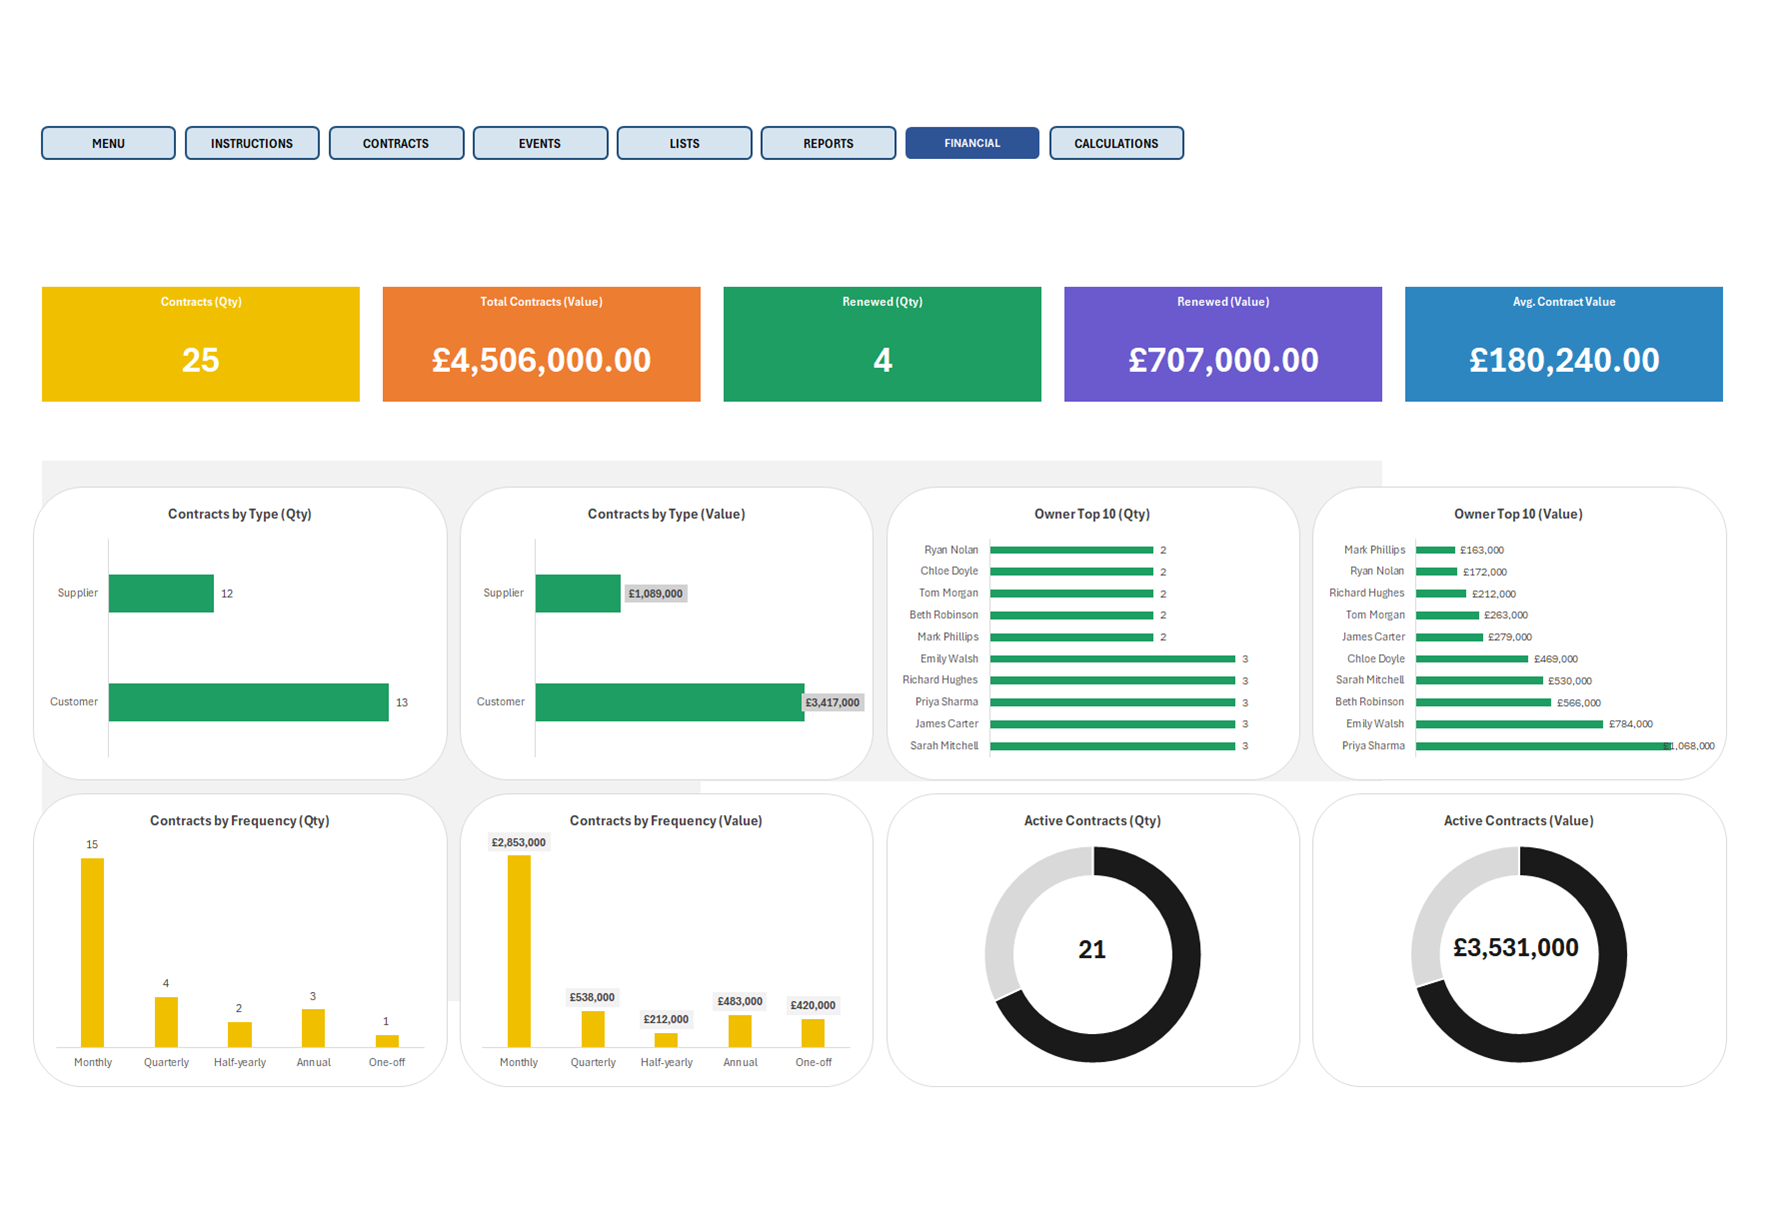Select the 21 in Active Contracts donut
This screenshot has width=1765, height=1213.
tap(1092, 949)
